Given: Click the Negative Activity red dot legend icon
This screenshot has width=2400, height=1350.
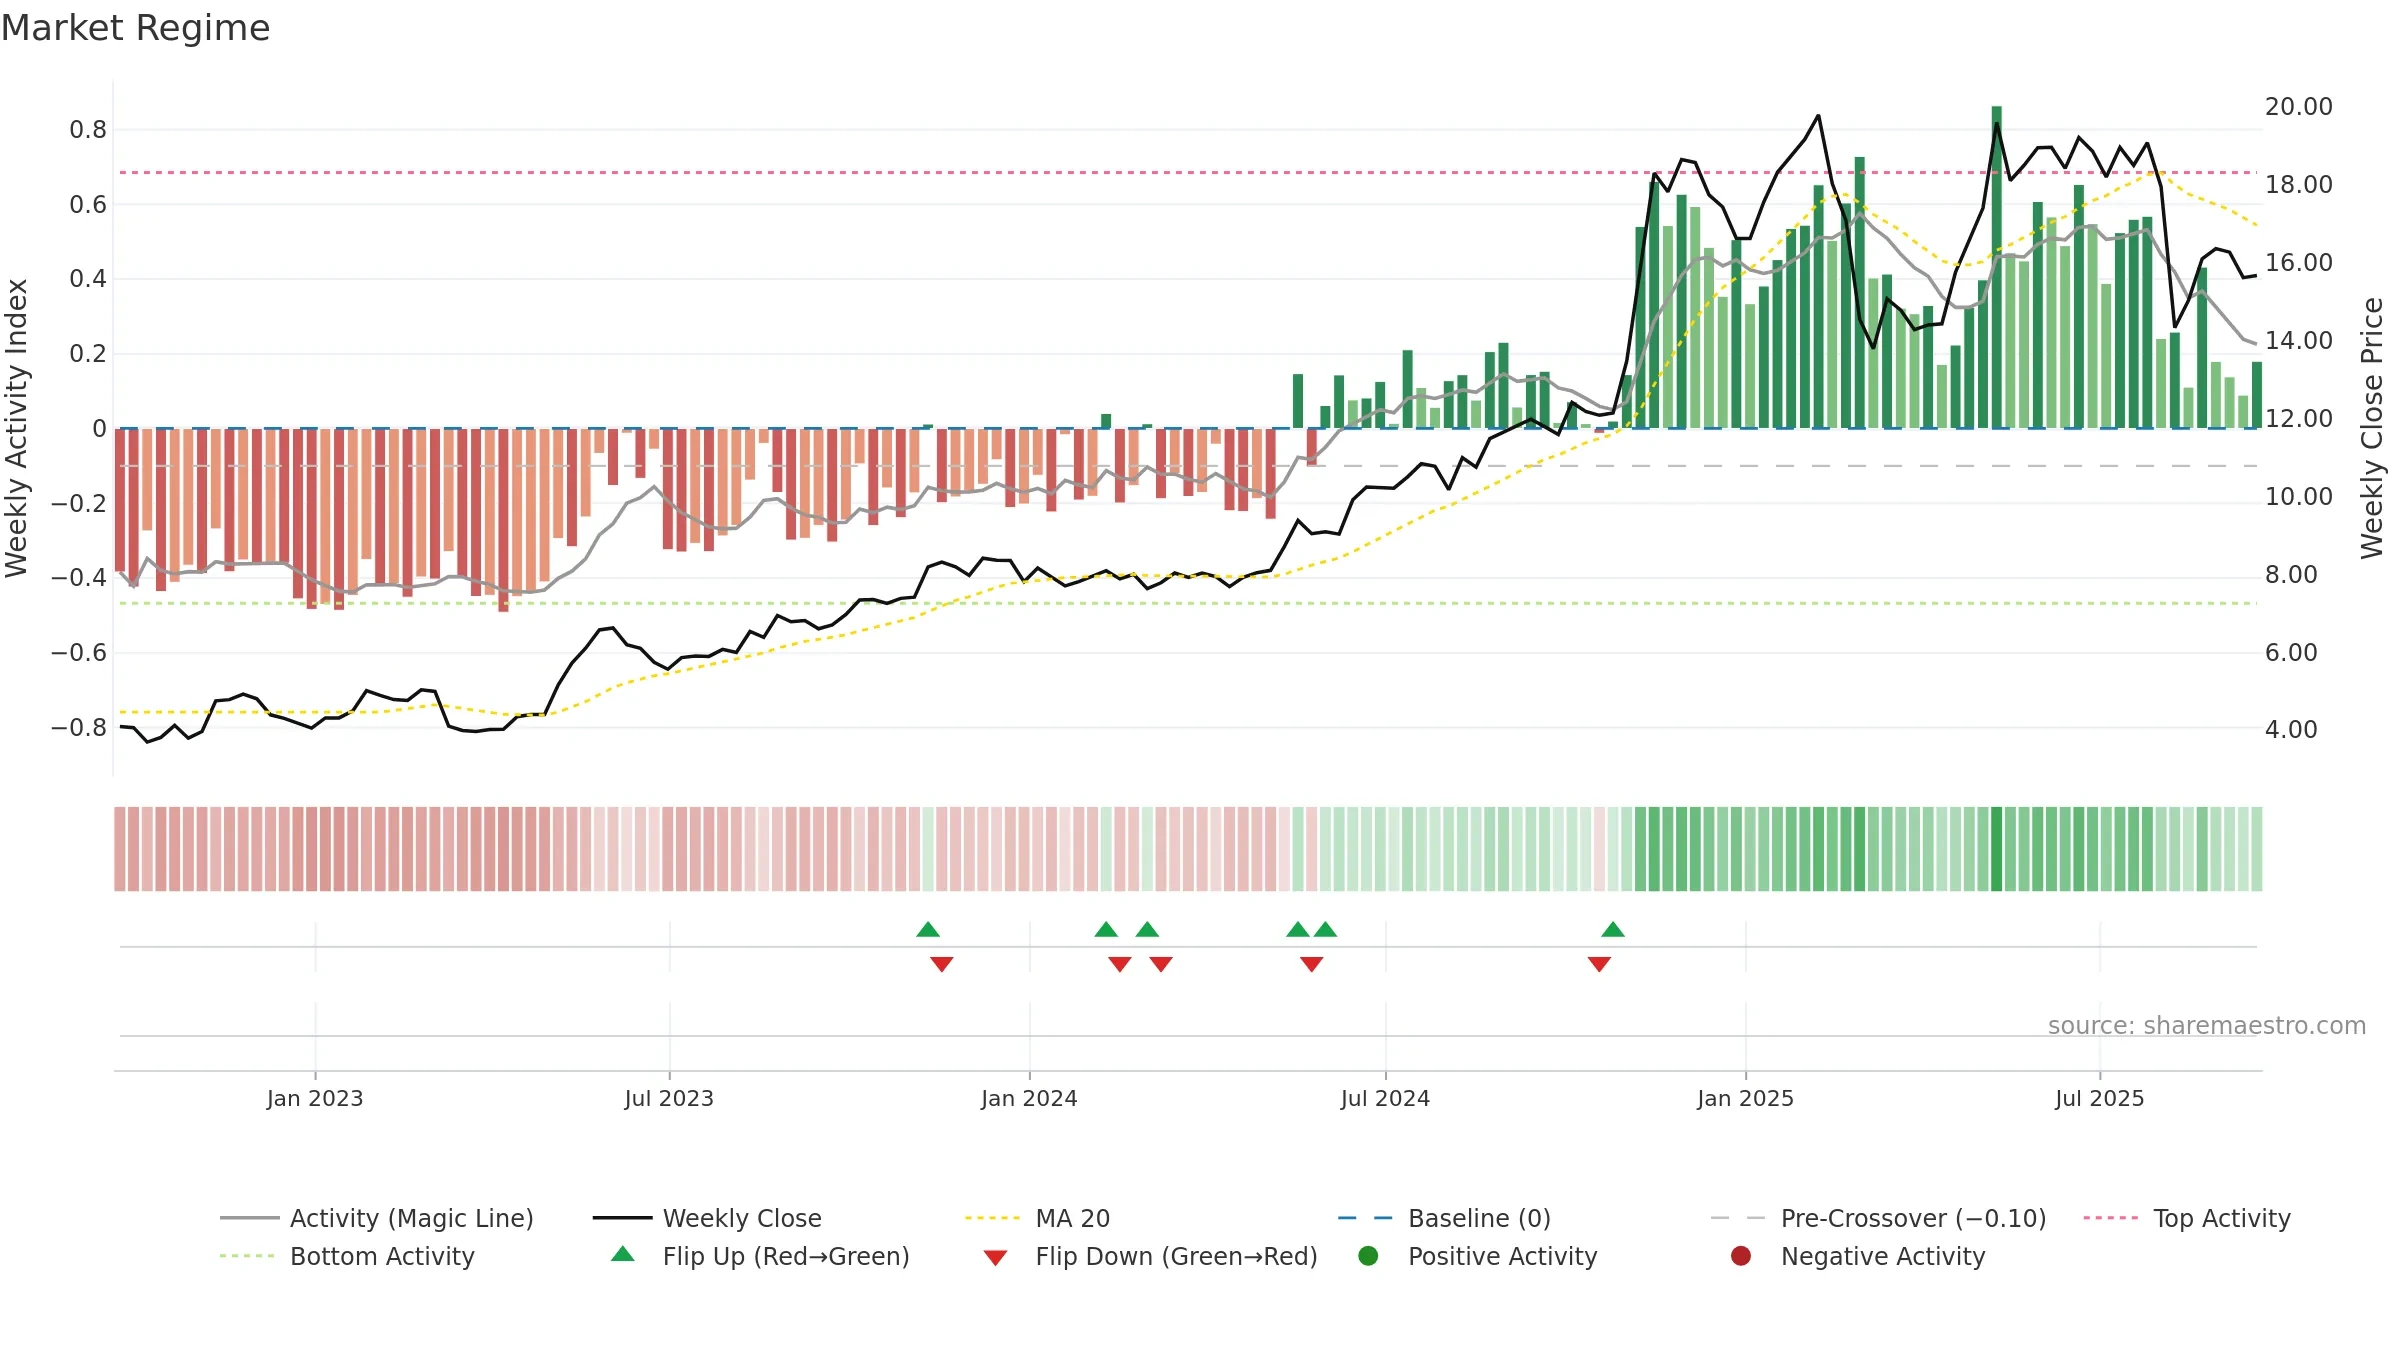Looking at the screenshot, I should [1741, 1256].
